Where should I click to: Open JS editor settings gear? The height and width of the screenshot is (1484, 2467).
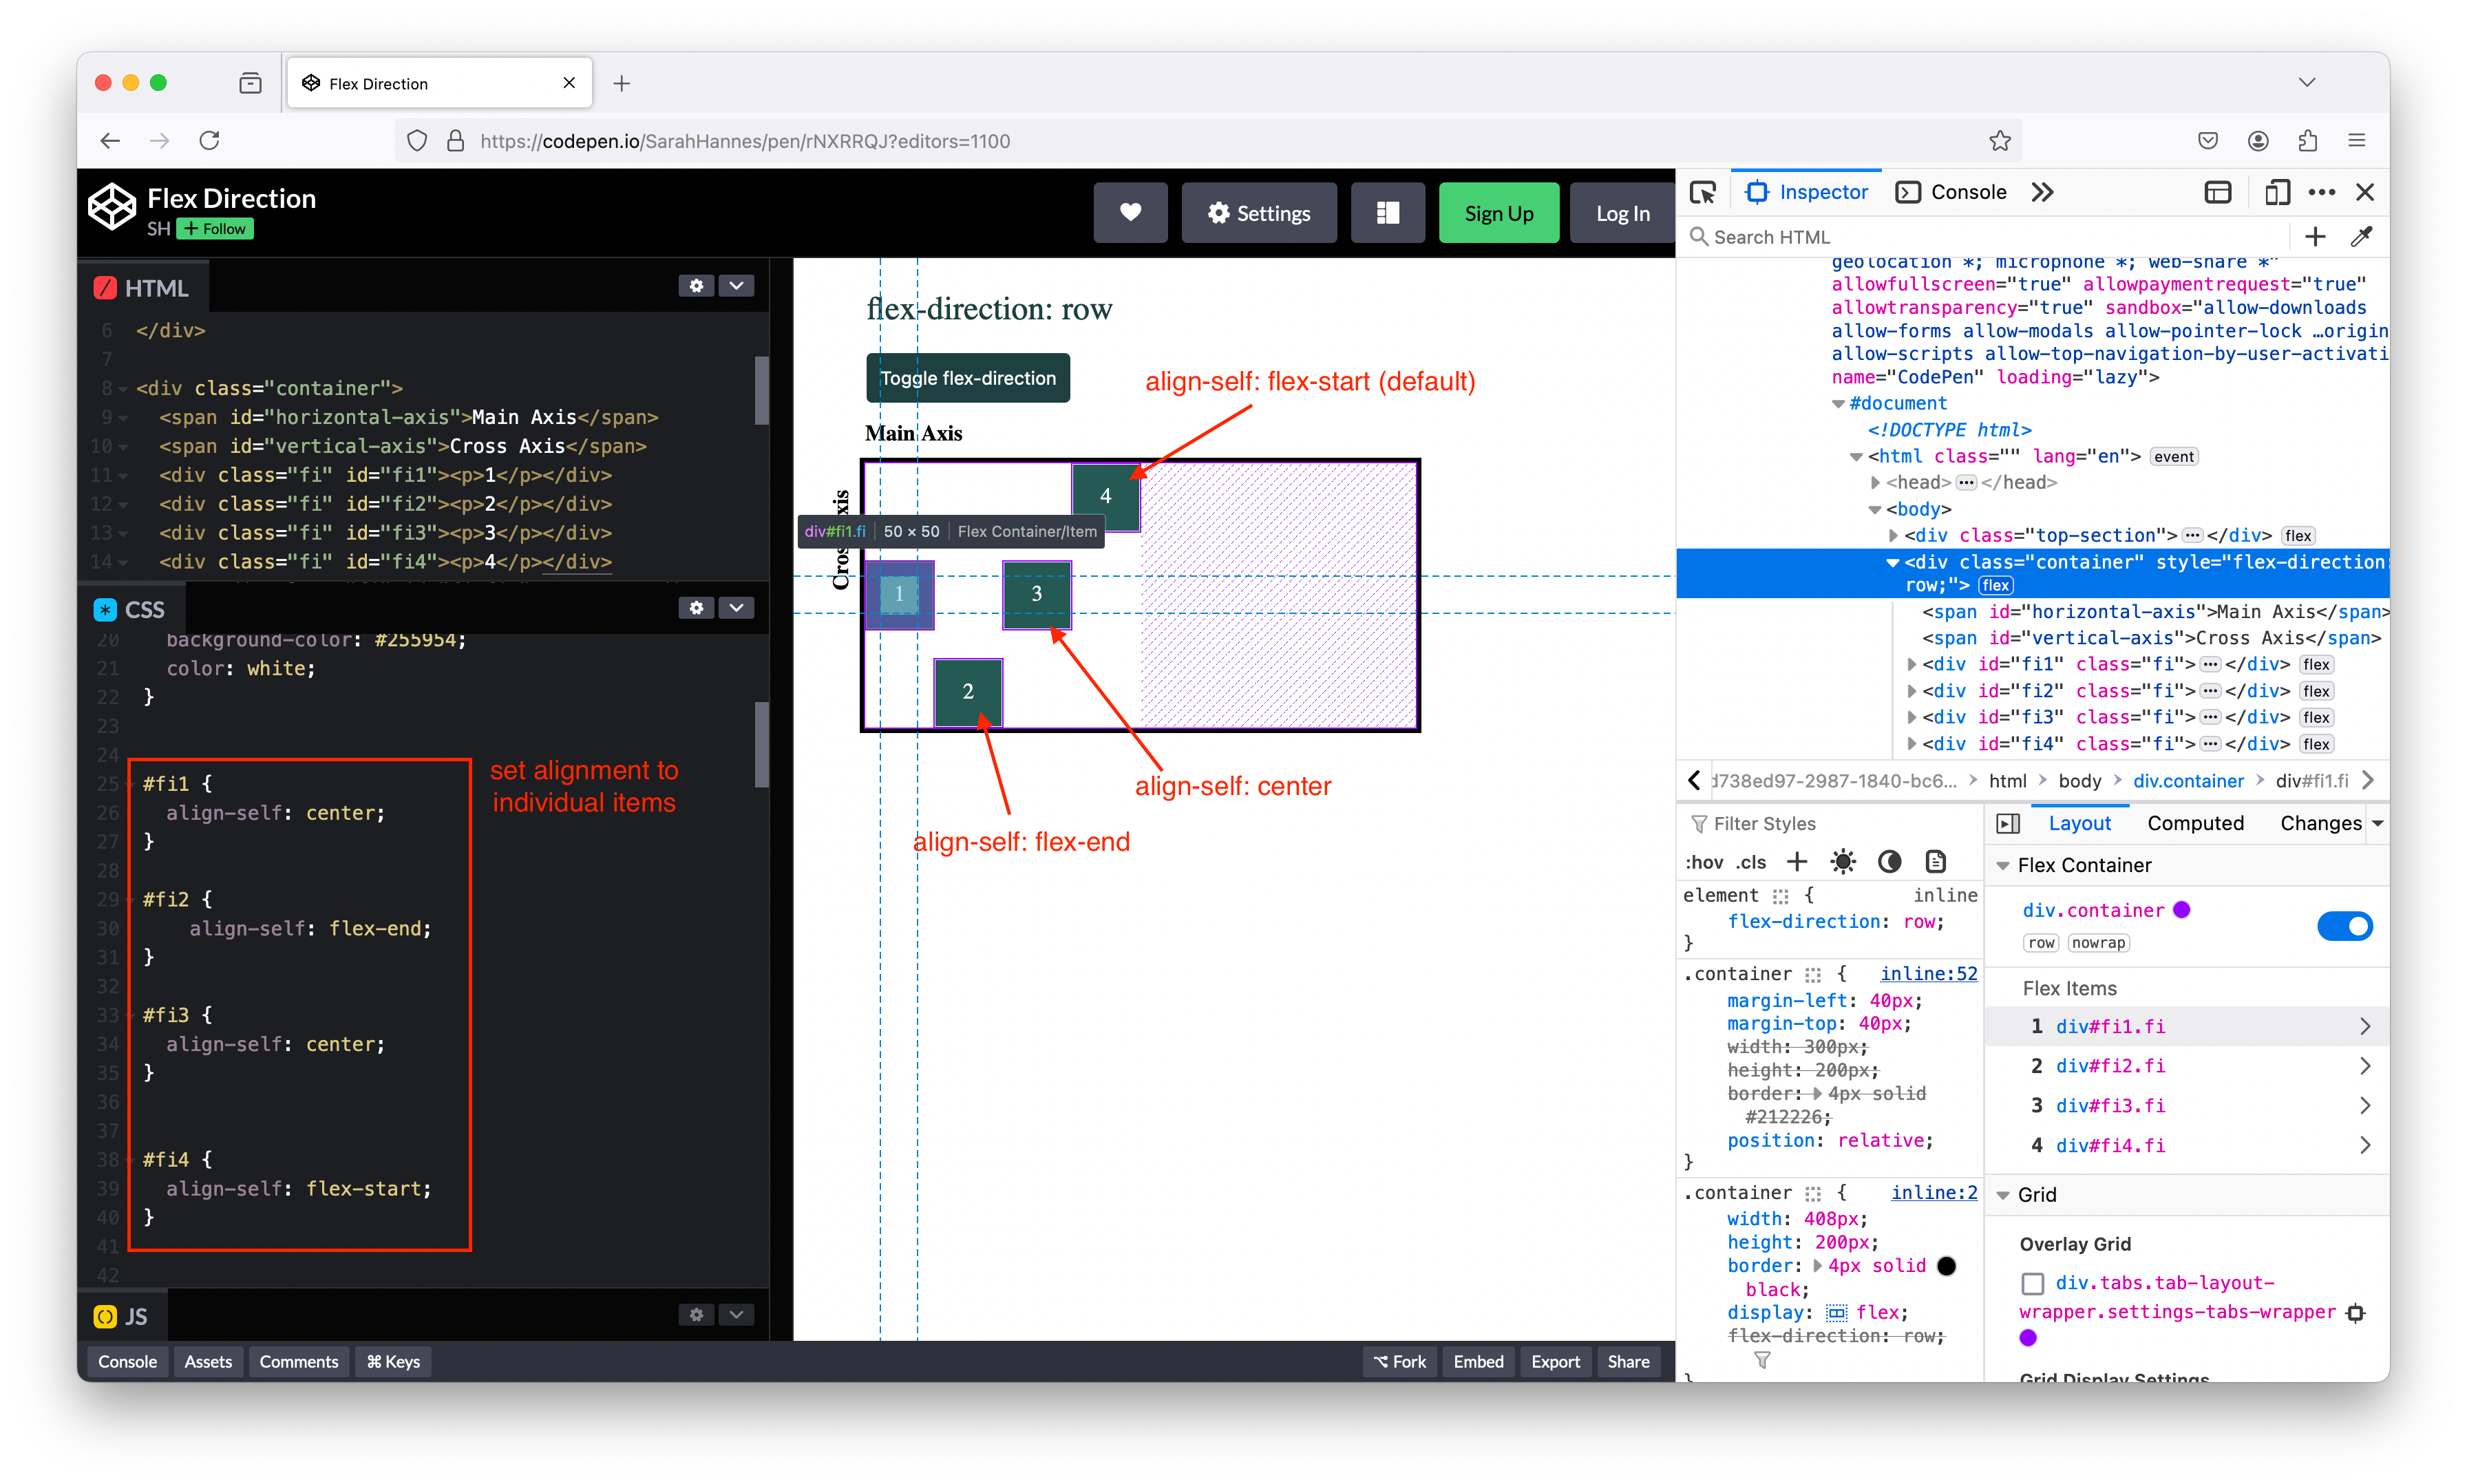point(696,1315)
